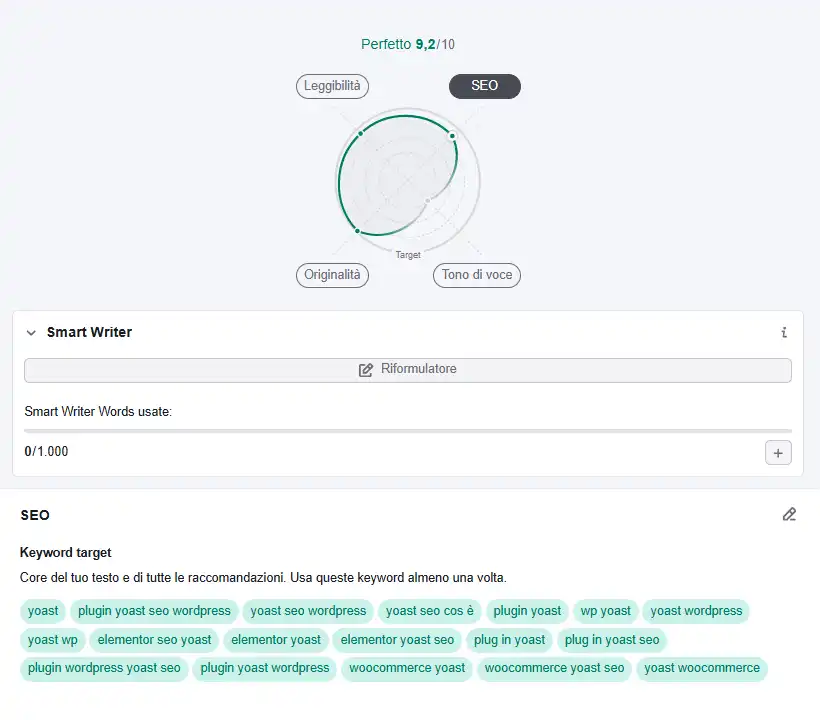Image resolution: width=820 pixels, height=720 pixels.
Task: Choose the 'plug in yoast seo' tag
Action: pos(612,640)
